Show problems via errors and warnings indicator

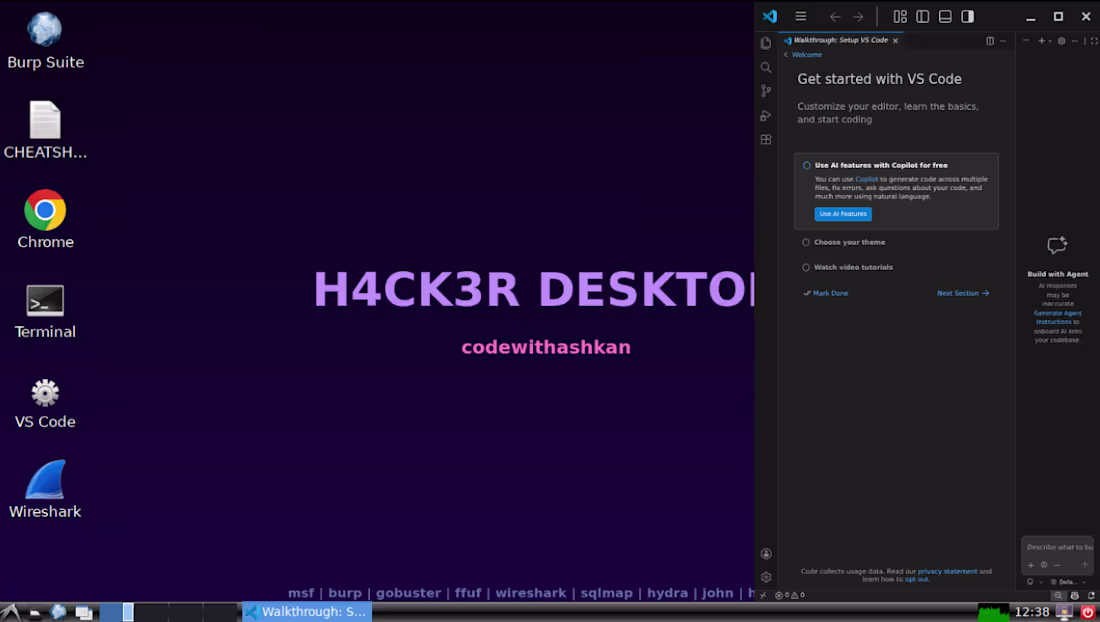pos(790,595)
